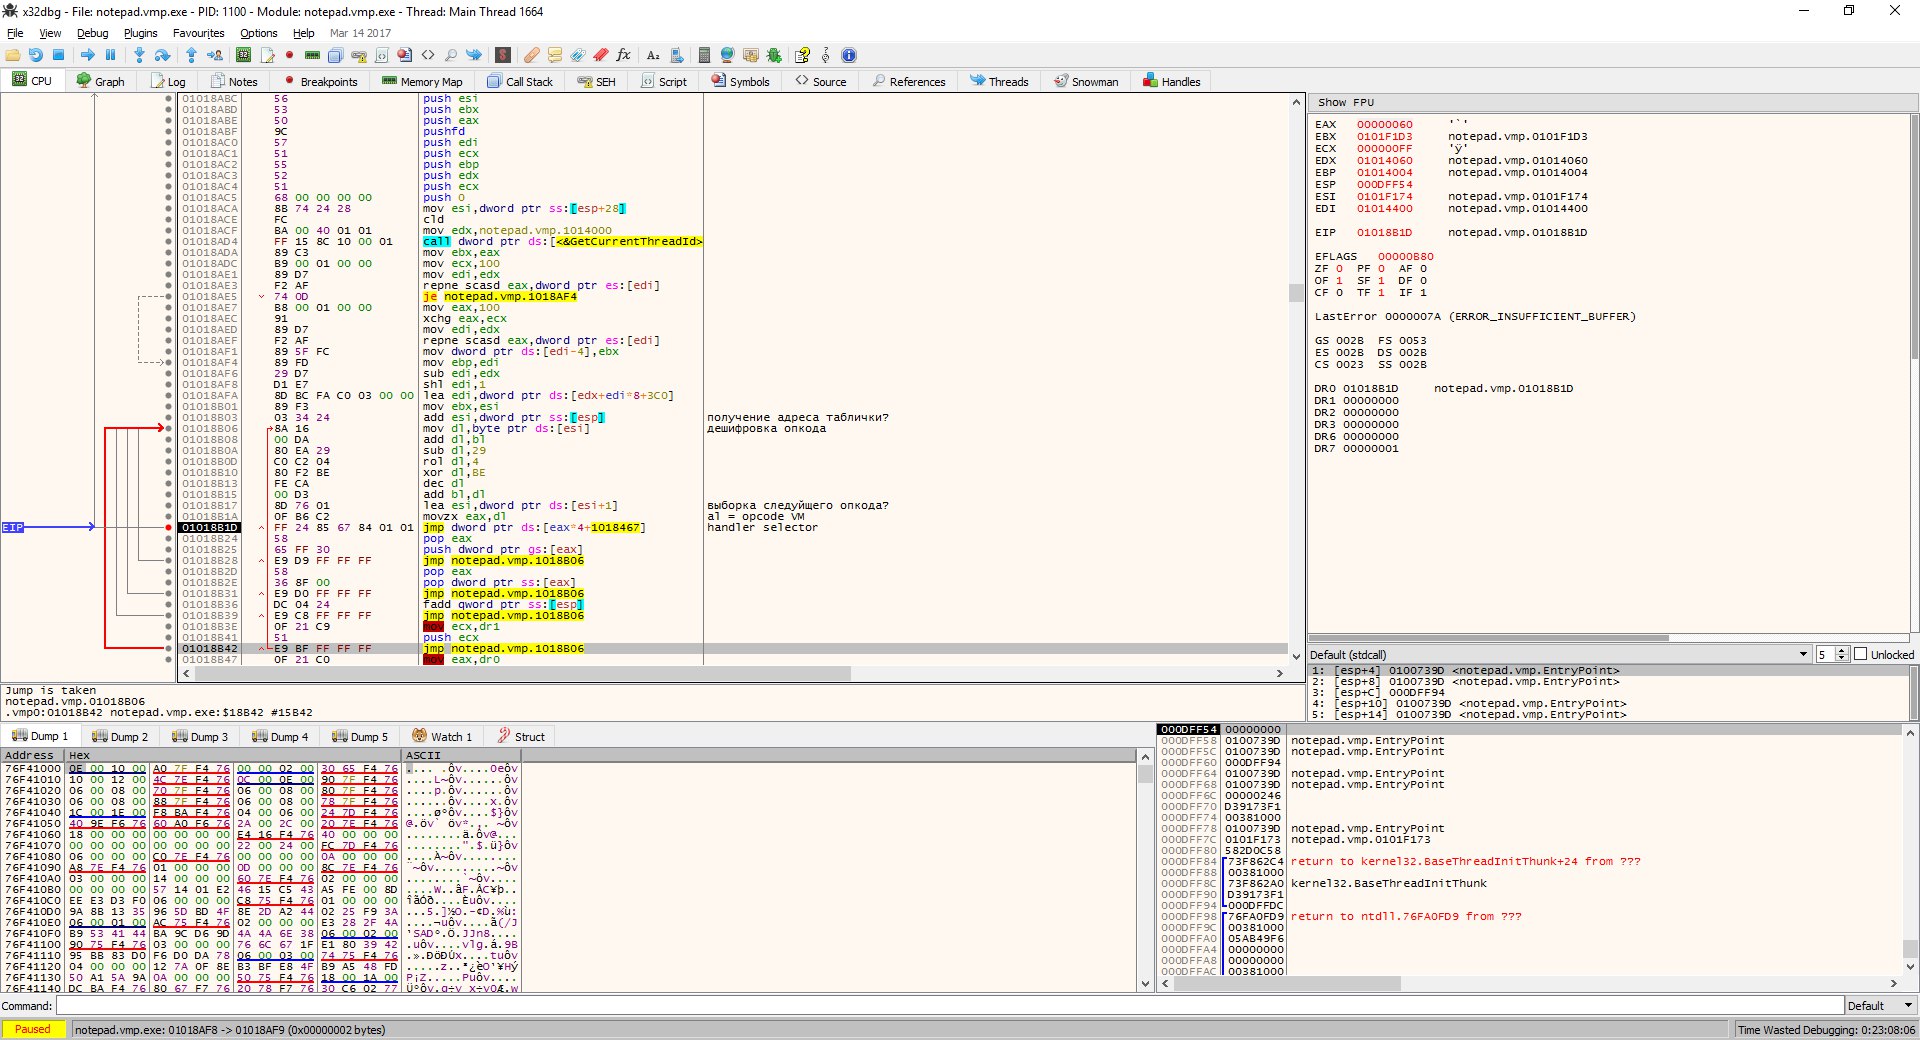Open the Functions fx toolbar icon

(x=623, y=55)
